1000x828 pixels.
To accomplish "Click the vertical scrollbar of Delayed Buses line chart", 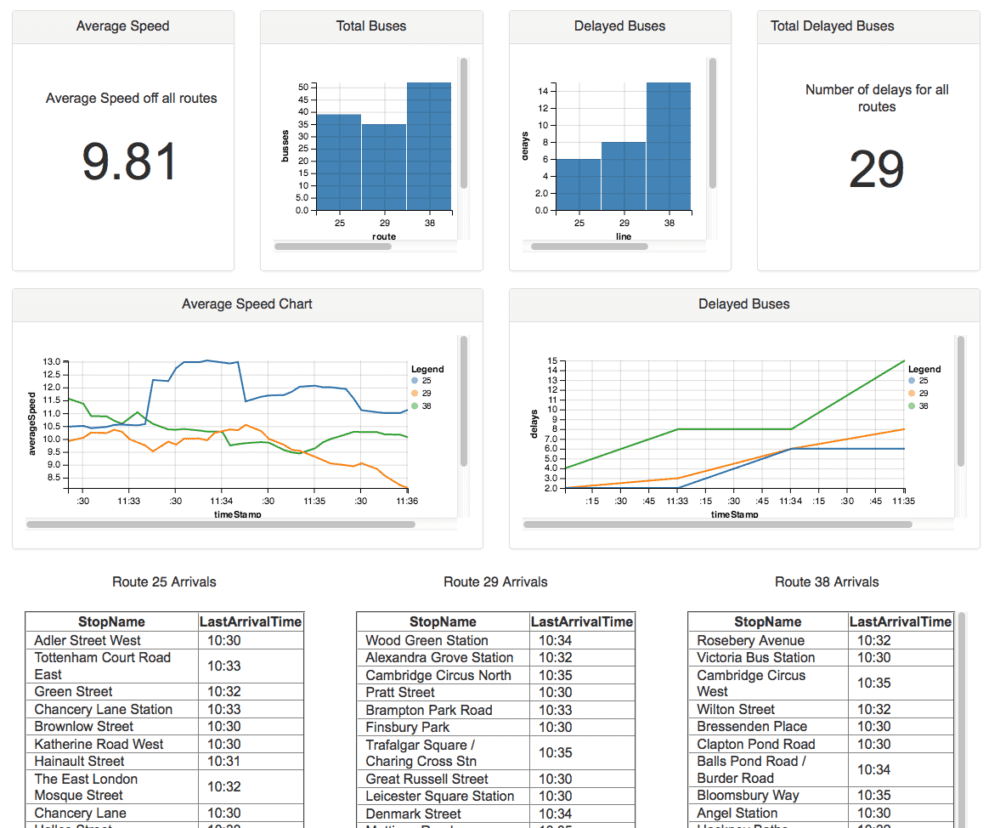I will tap(961, 400).
